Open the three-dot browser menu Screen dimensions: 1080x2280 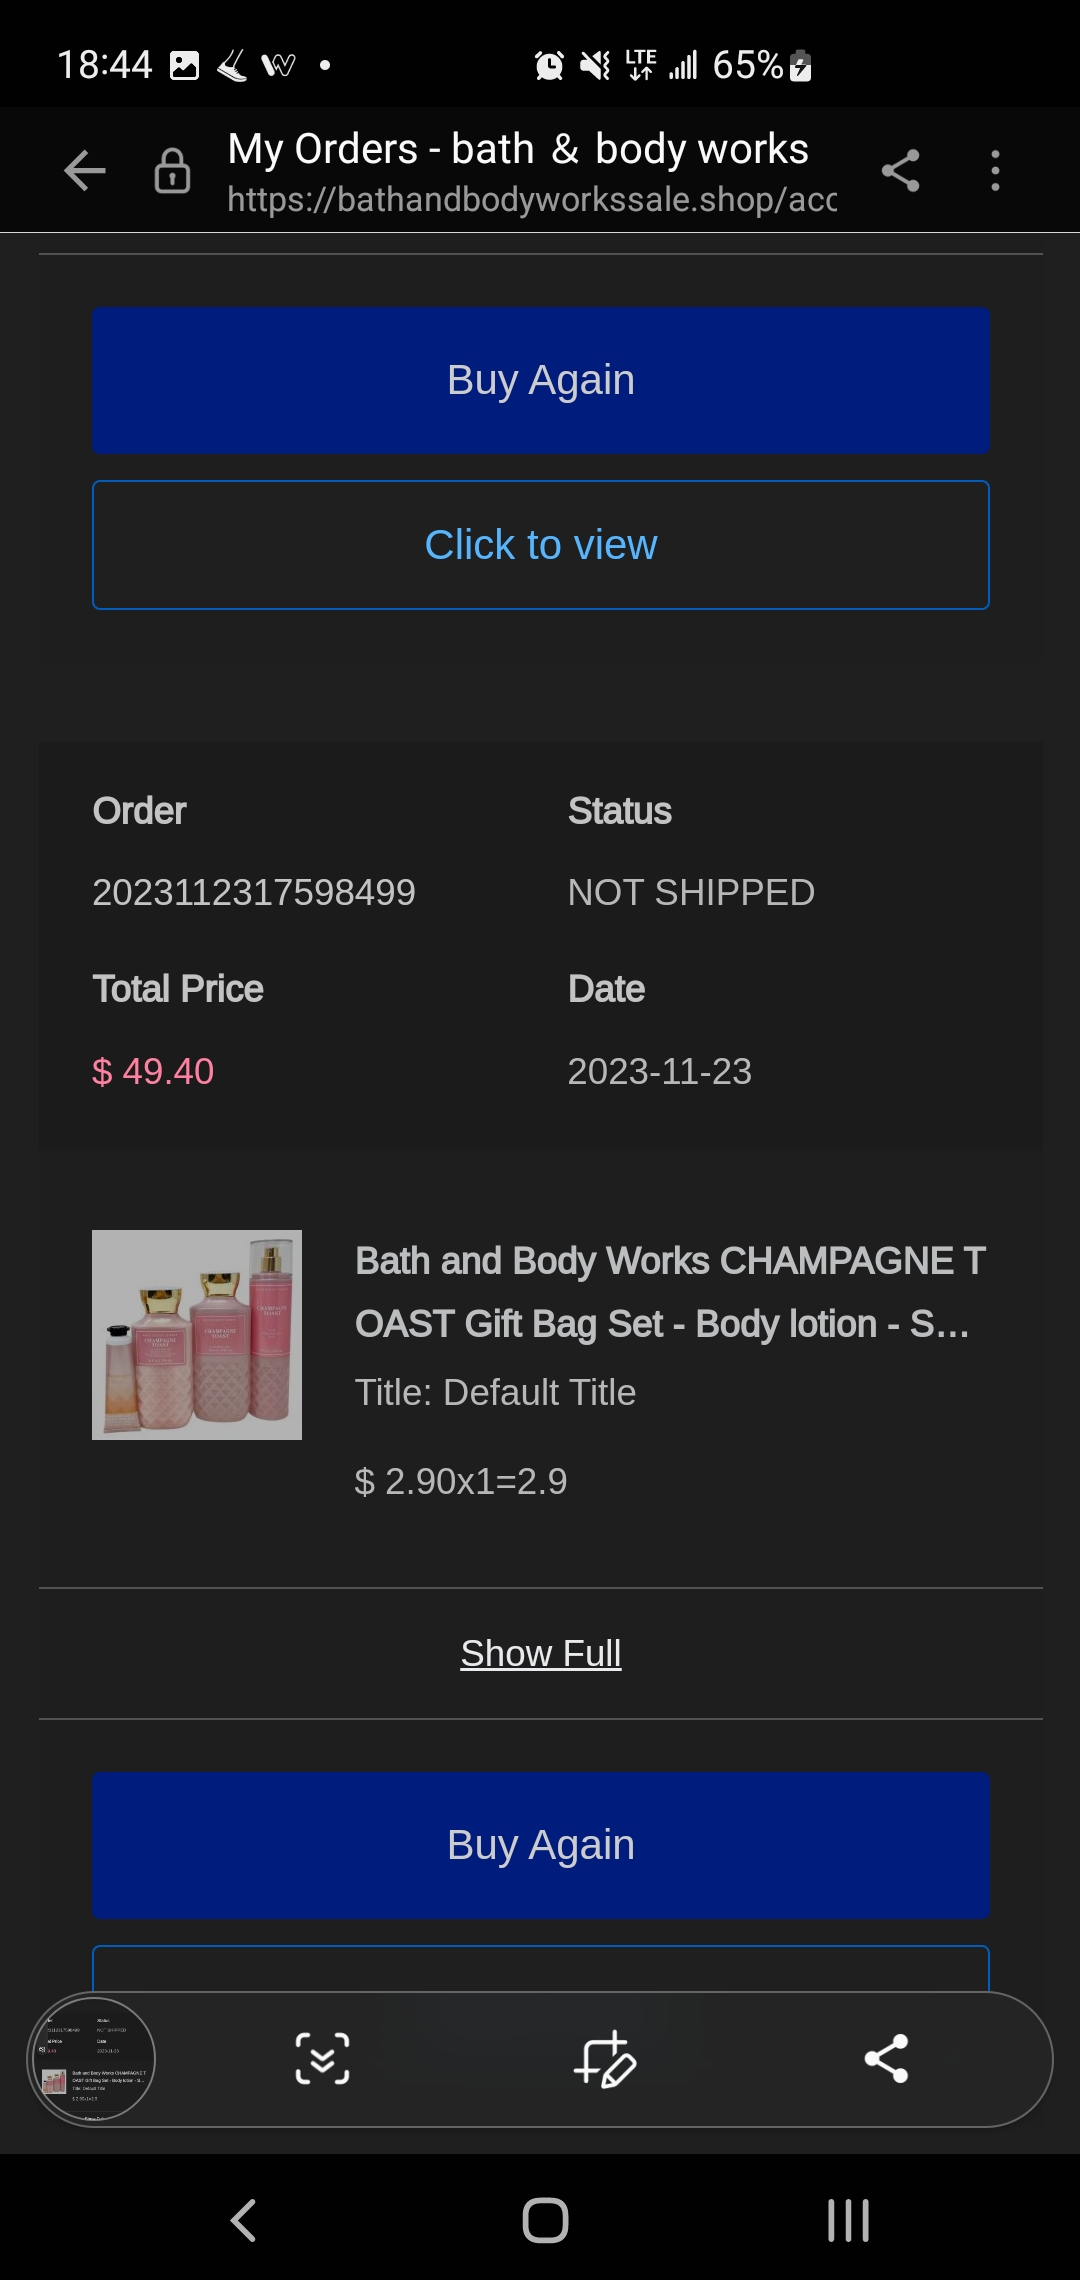click(x=994, y=171)
